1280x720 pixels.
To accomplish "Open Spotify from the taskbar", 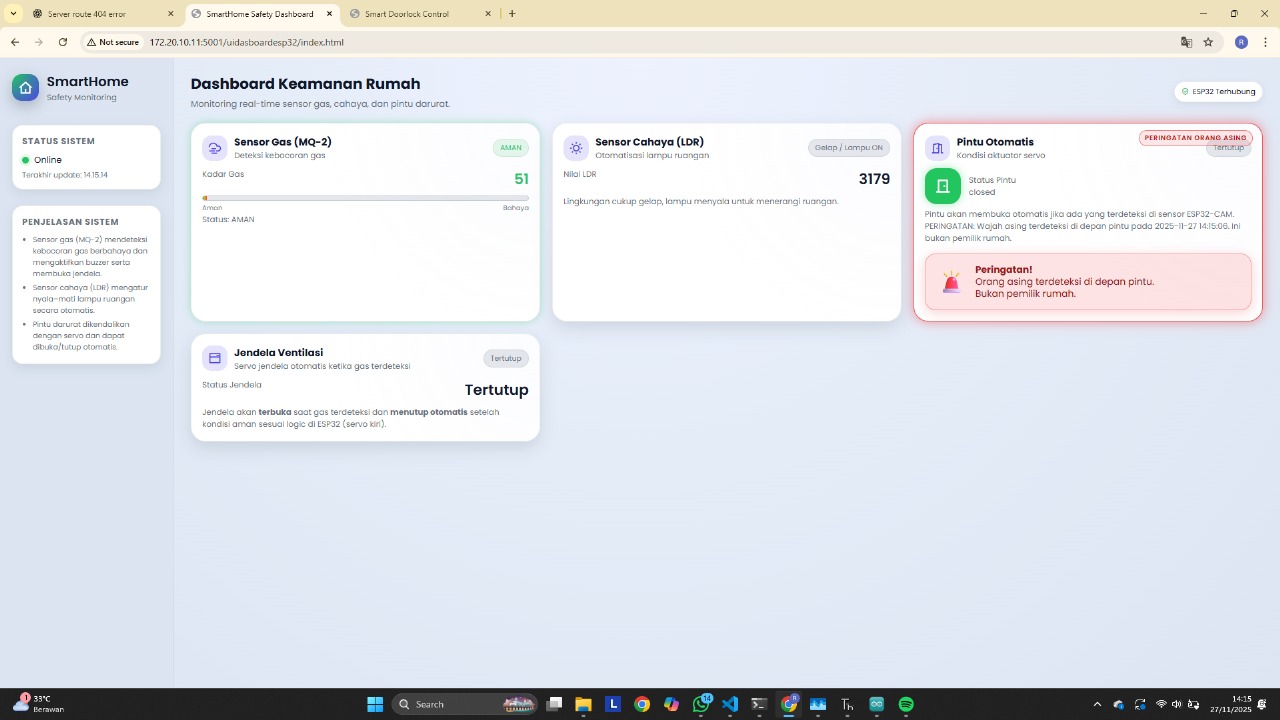I will (906, 704).
